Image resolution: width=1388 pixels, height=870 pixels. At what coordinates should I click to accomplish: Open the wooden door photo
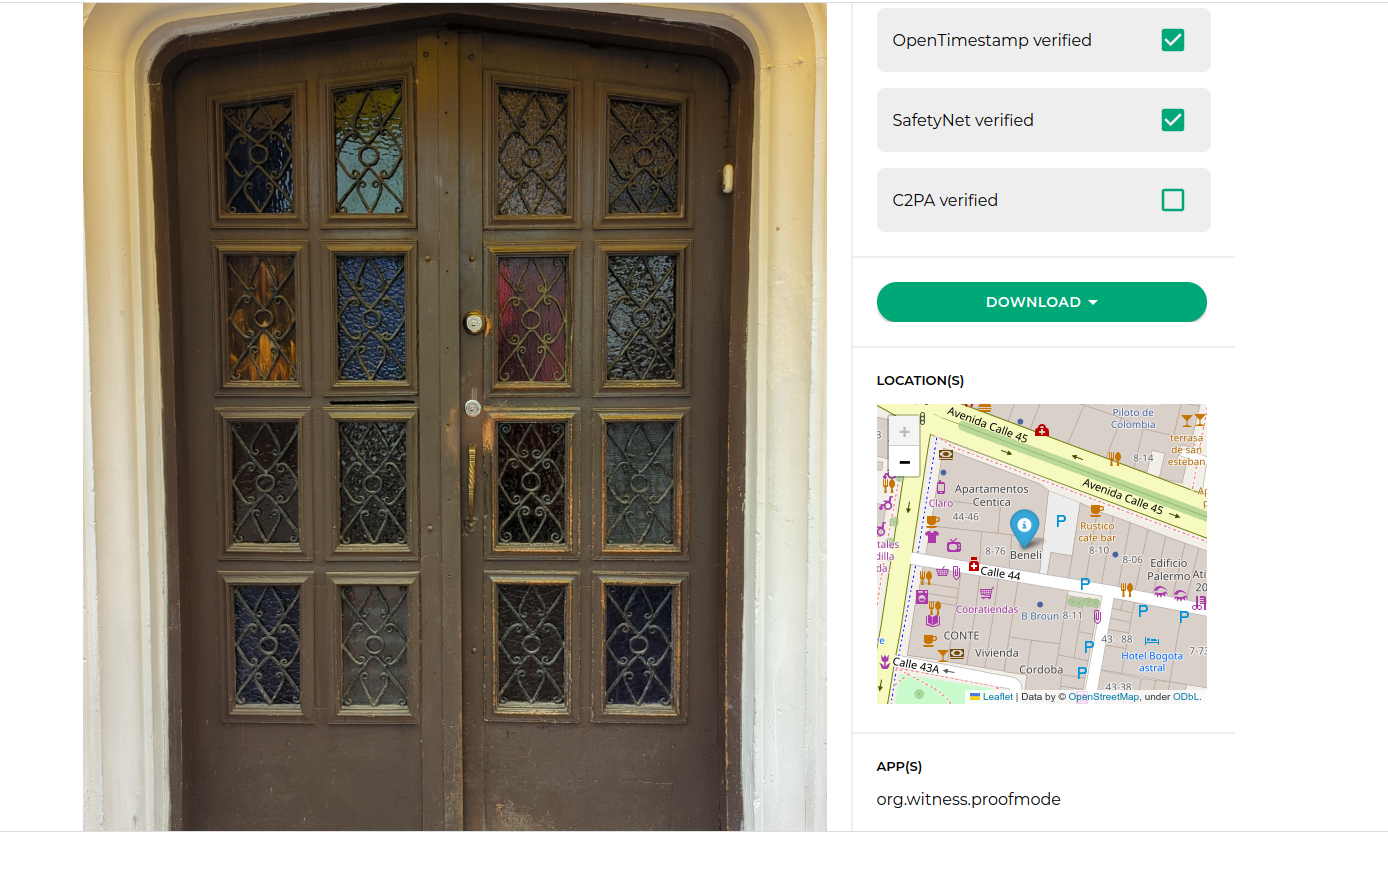click(x=455, y=417)
